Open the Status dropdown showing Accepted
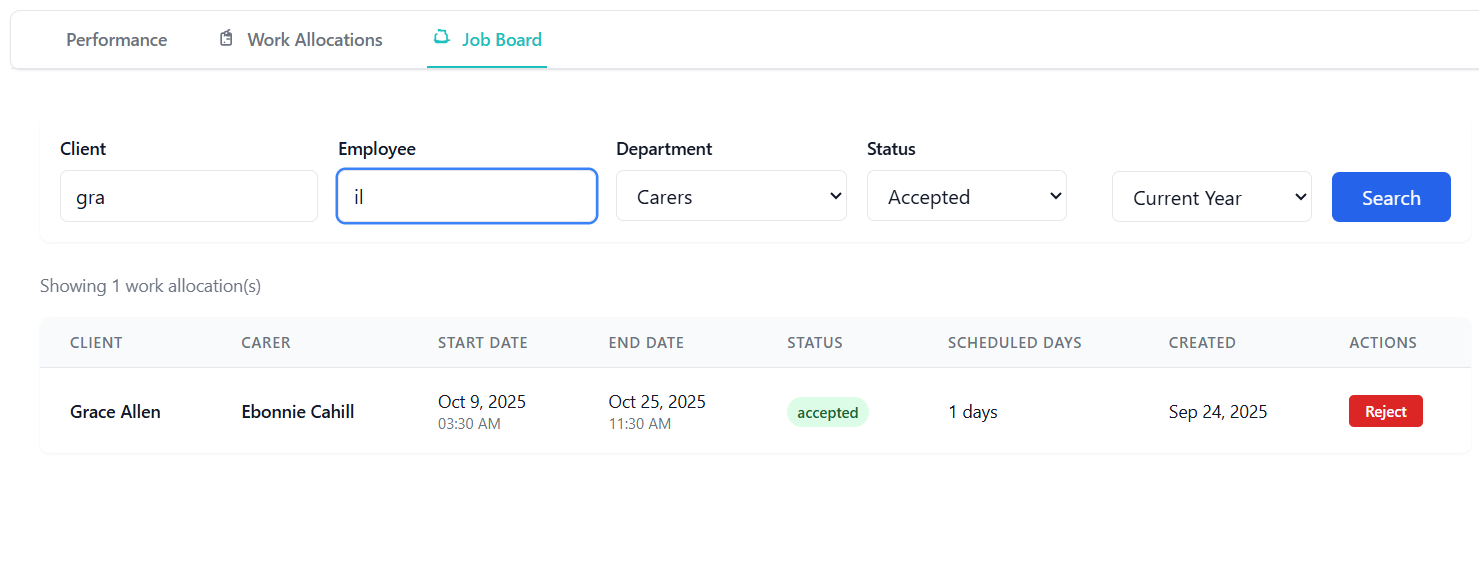Image resolution: width=1479 pixels, height=562 pixels. [x=966, y=196]
